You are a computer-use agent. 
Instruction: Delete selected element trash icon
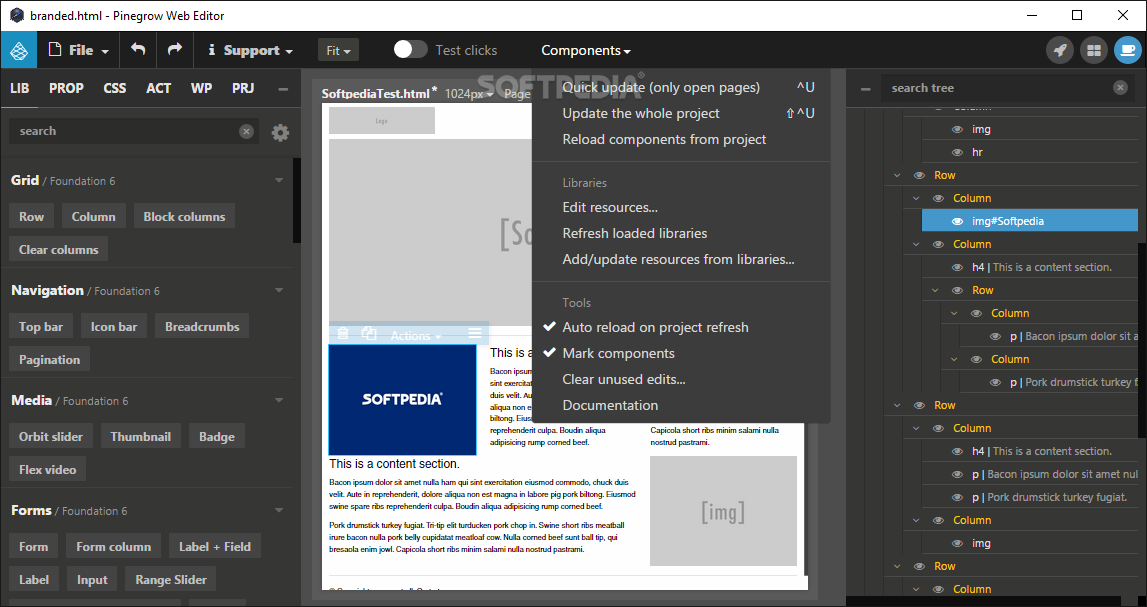342,334
